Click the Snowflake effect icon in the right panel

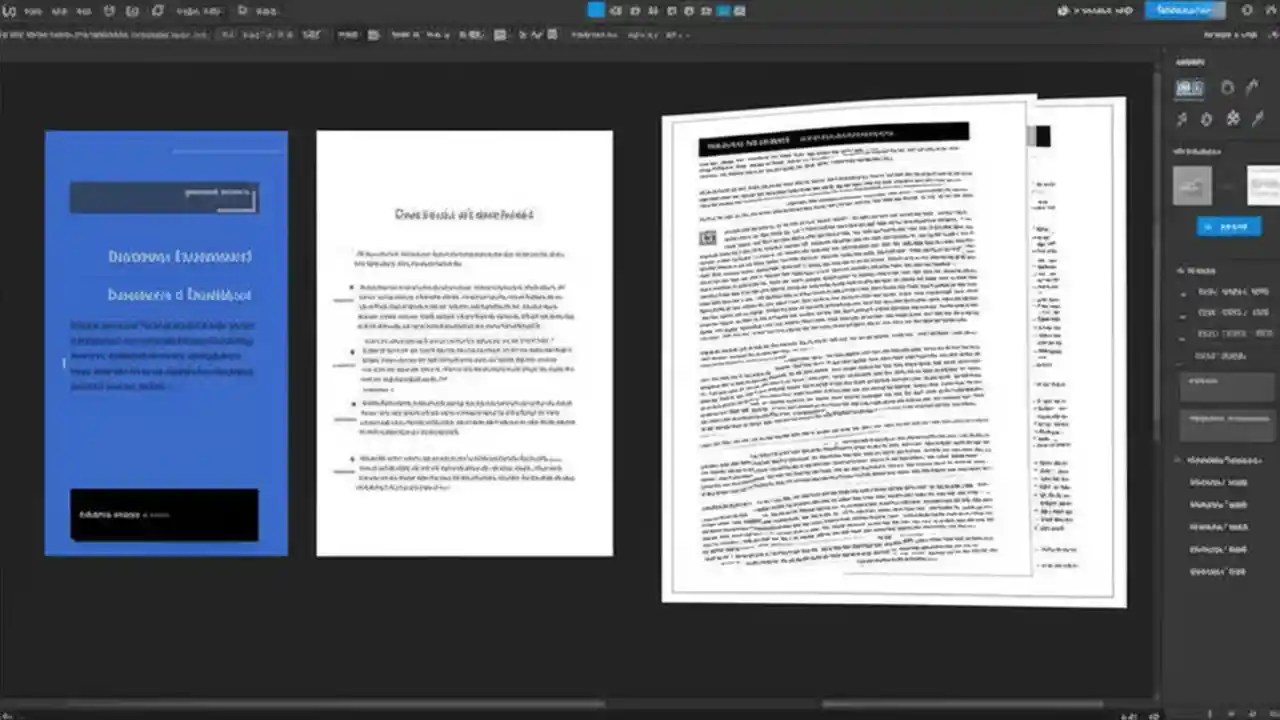click(x=1233, y=118)
